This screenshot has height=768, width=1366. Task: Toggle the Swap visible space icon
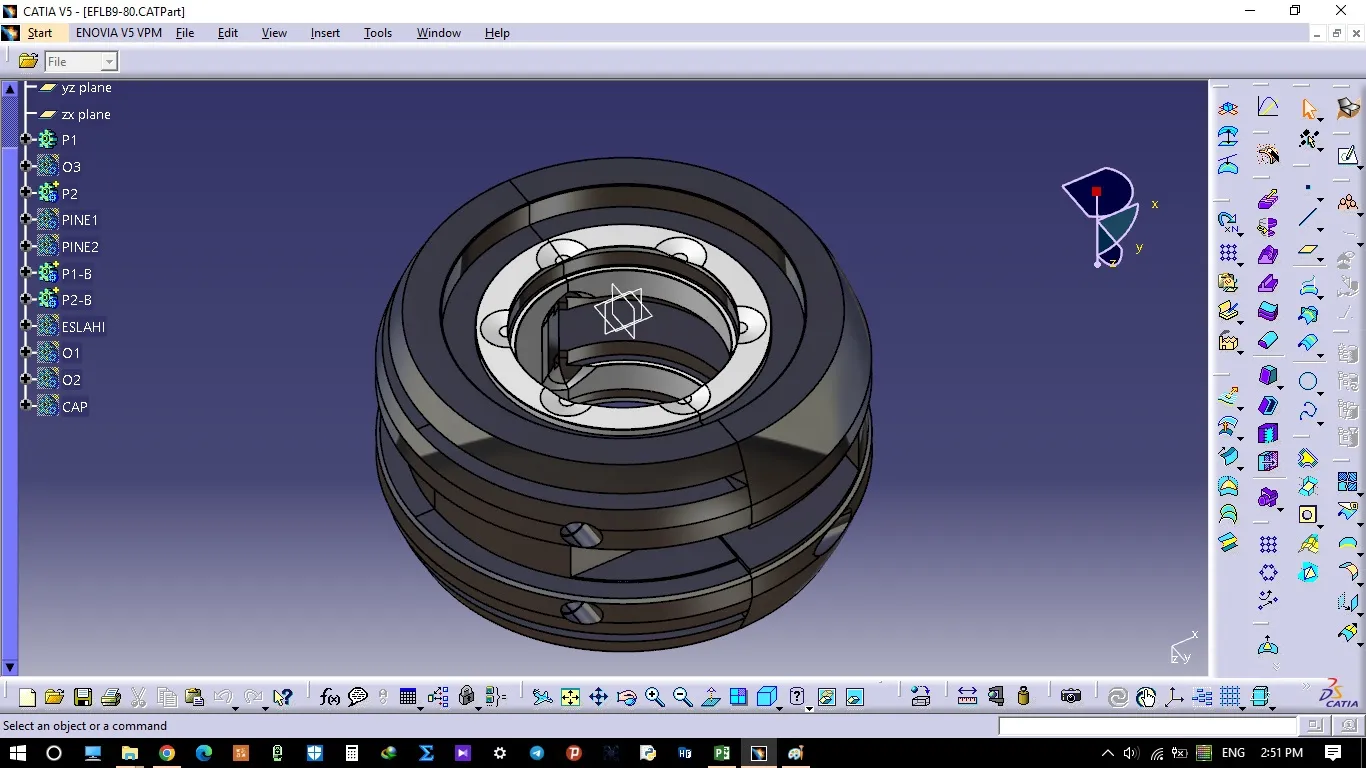pyautogui.click(x=854, y=697)
